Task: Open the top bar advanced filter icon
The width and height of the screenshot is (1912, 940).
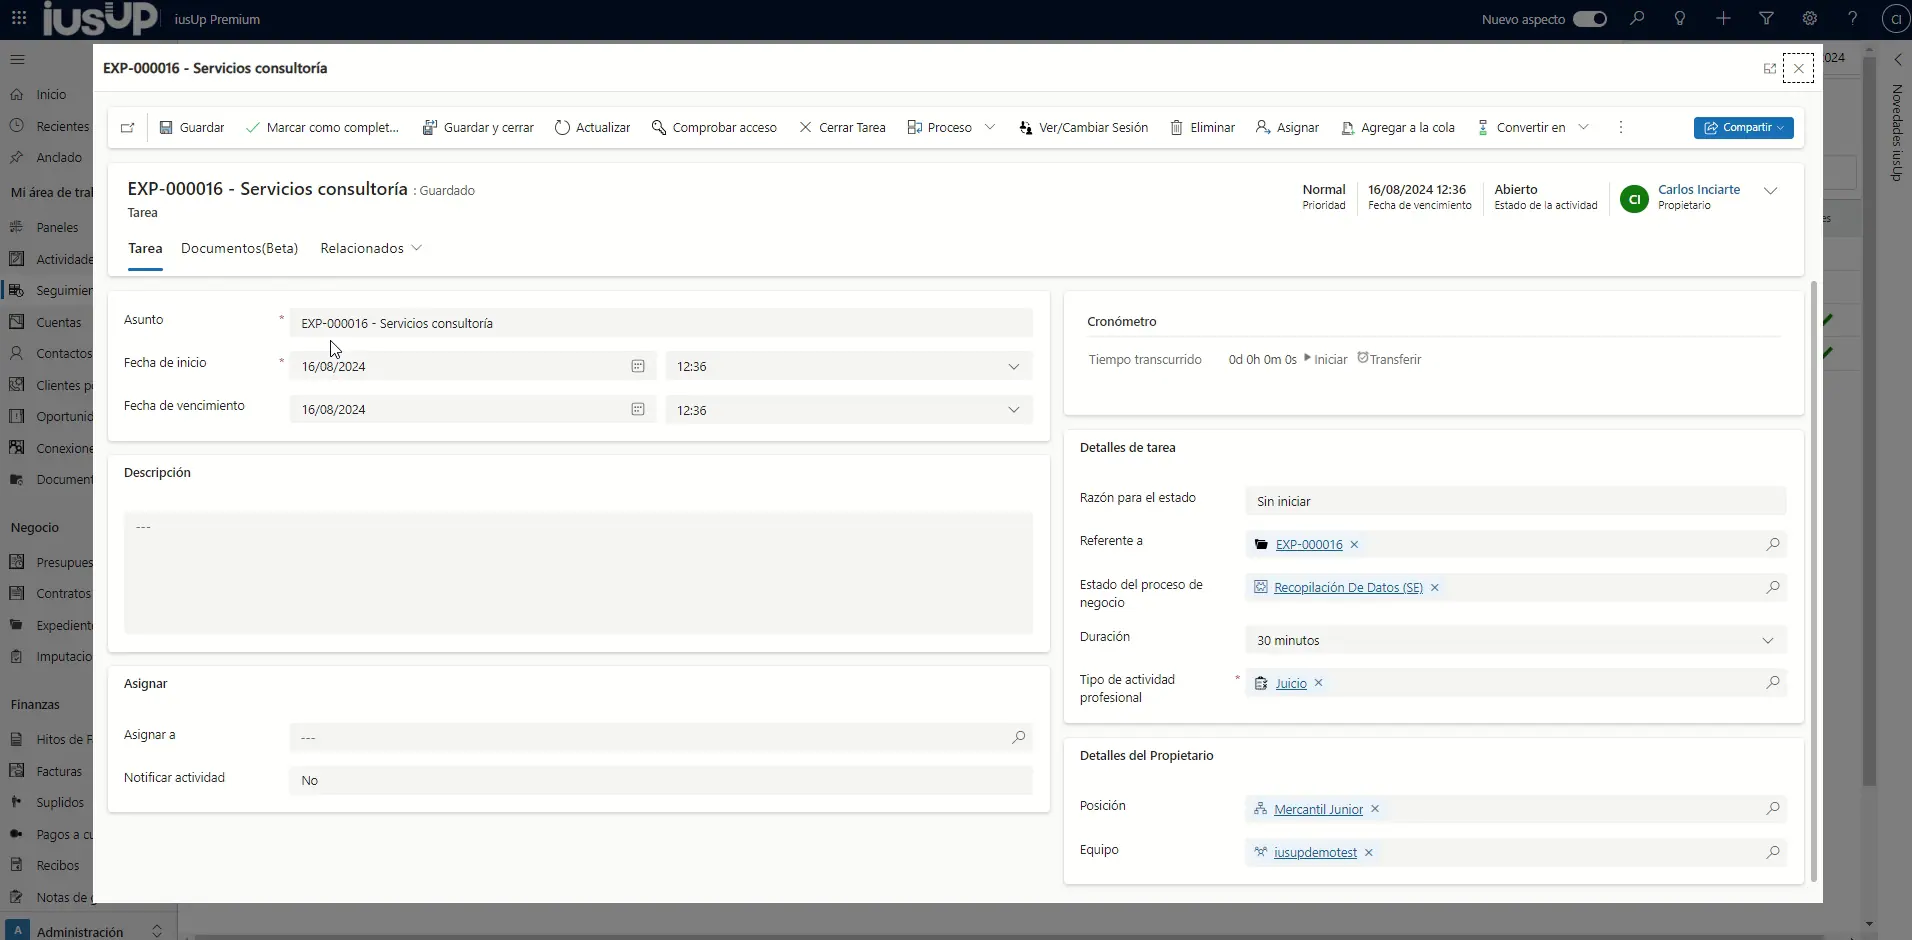Action: point(1766,19)
